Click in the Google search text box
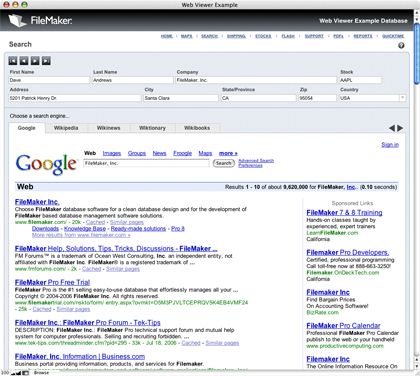 [x=146, y=163]
